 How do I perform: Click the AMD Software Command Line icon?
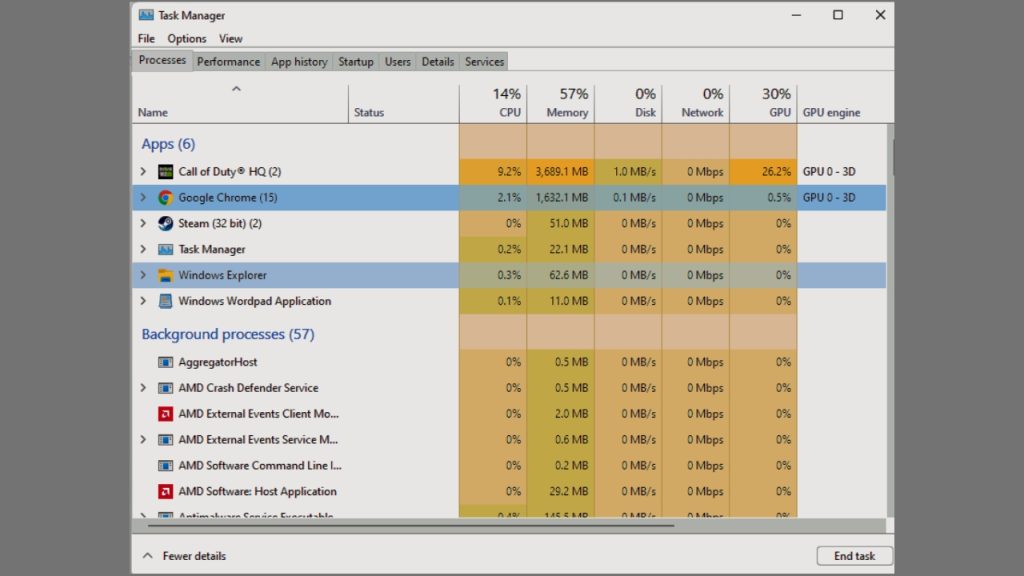pyautogui.click(x=165, y=466)
